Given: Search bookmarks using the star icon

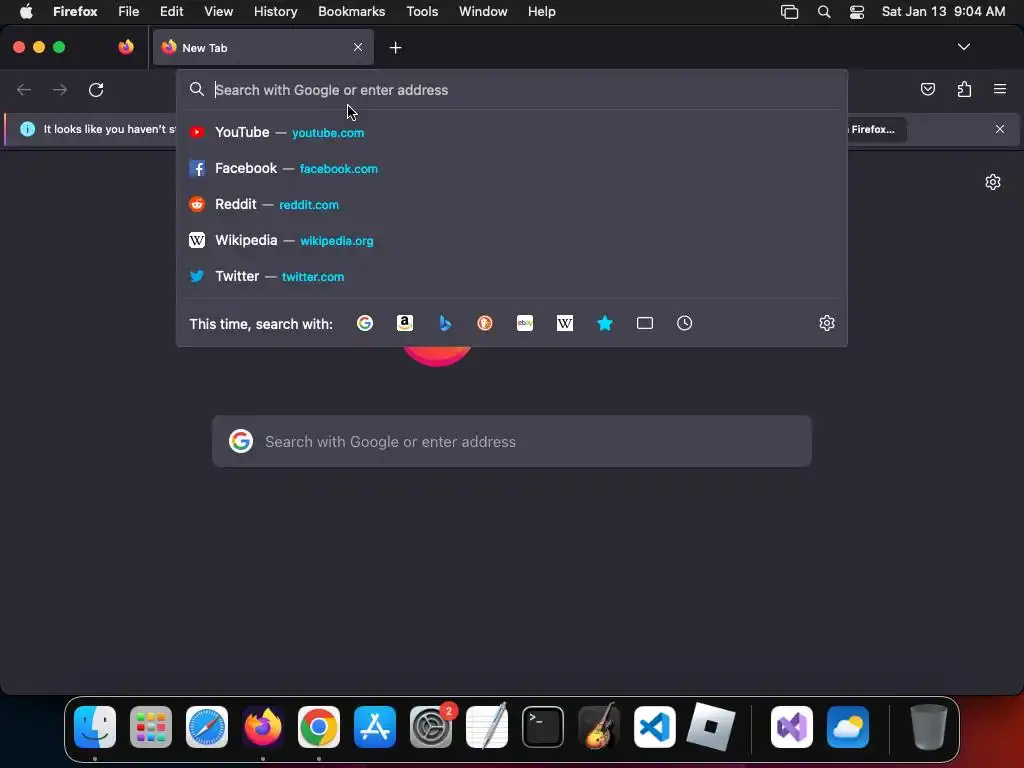Looking at the screenshot, I should tap(605, 323).
